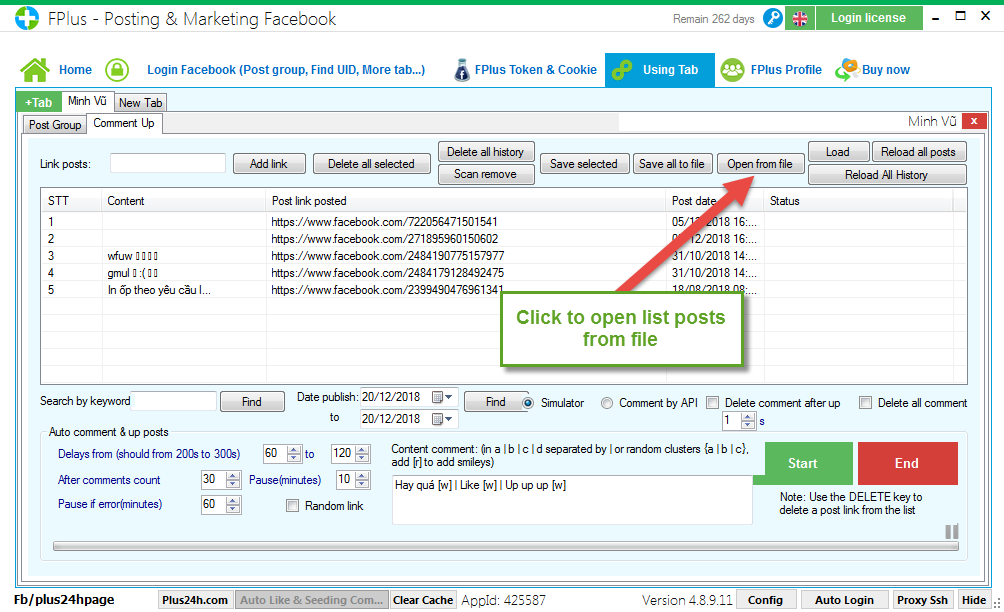Sort by the Content column header
1004x612 pixels.
point(184,201)
